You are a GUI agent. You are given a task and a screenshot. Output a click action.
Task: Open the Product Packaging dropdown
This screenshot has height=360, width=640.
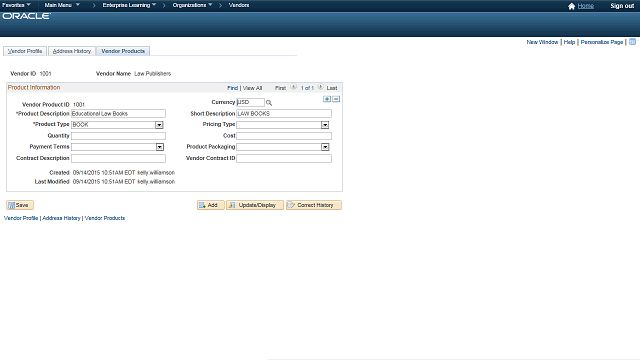point(325,147)
